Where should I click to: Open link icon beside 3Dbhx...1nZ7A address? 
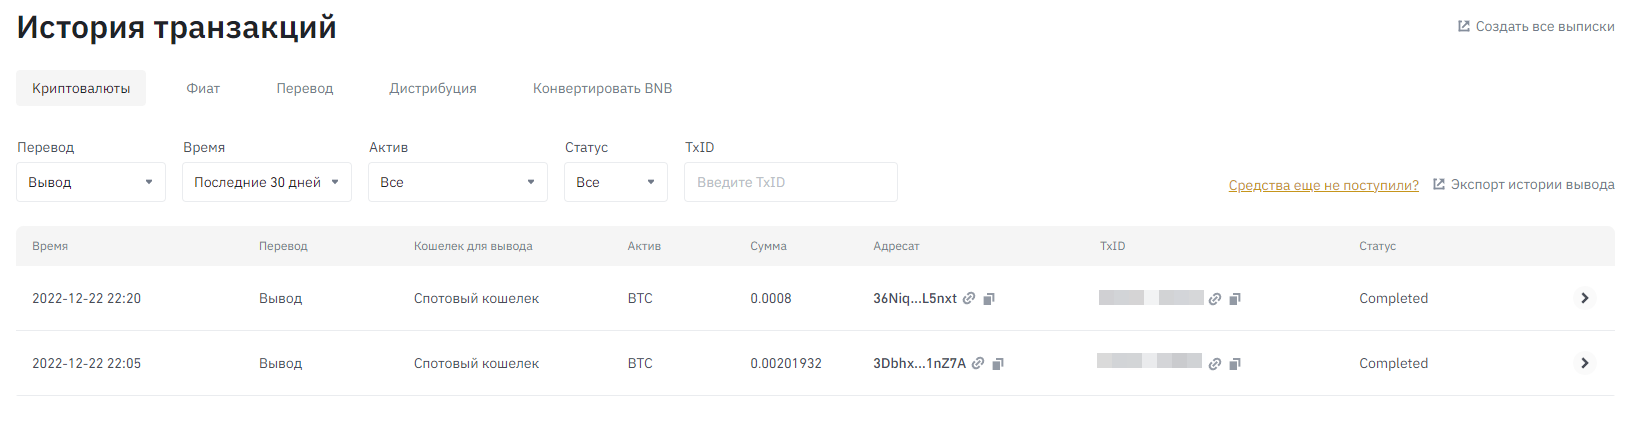[x=978, y=363]
